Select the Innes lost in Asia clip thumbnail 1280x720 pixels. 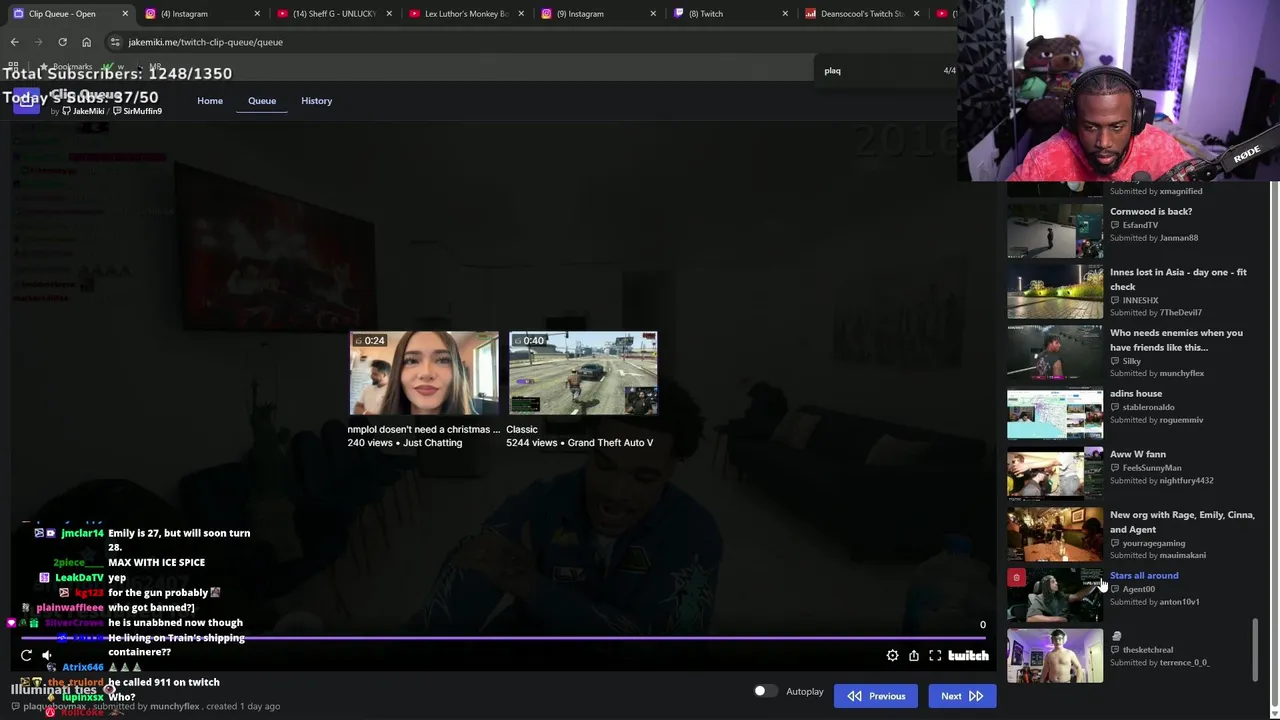pyautogui.click(x=1055, y=291)
